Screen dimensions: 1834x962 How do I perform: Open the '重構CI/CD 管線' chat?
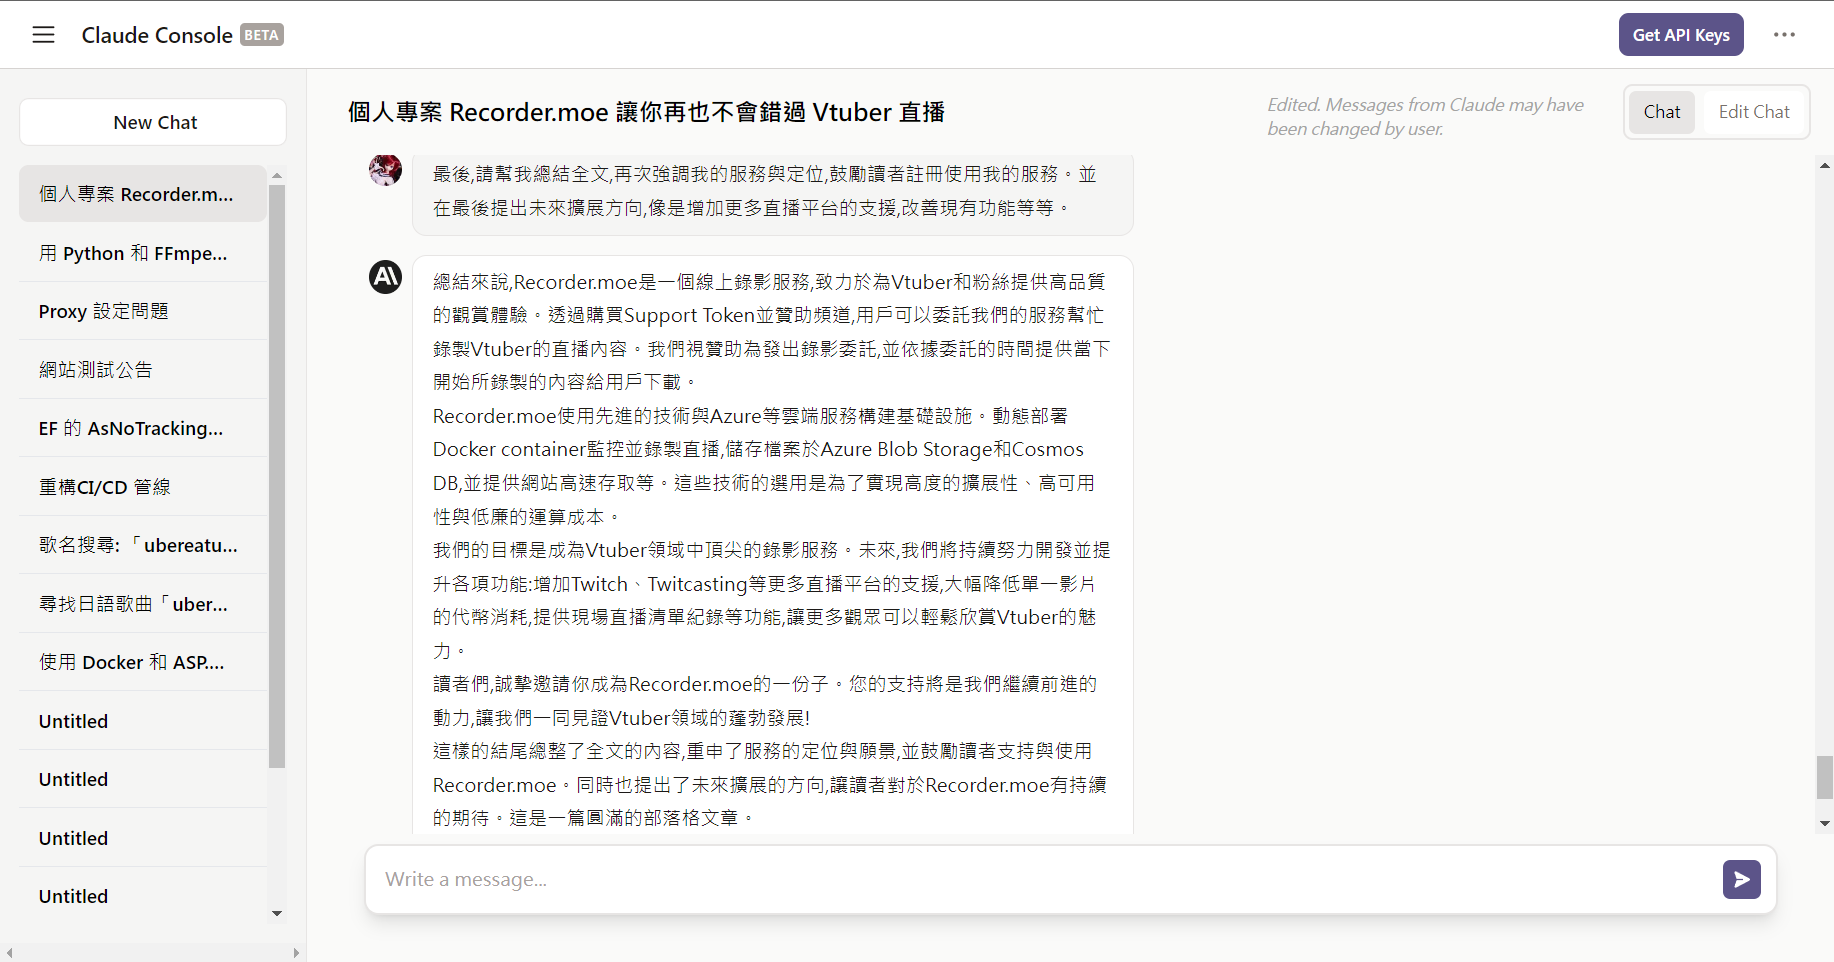coord(104,487)
